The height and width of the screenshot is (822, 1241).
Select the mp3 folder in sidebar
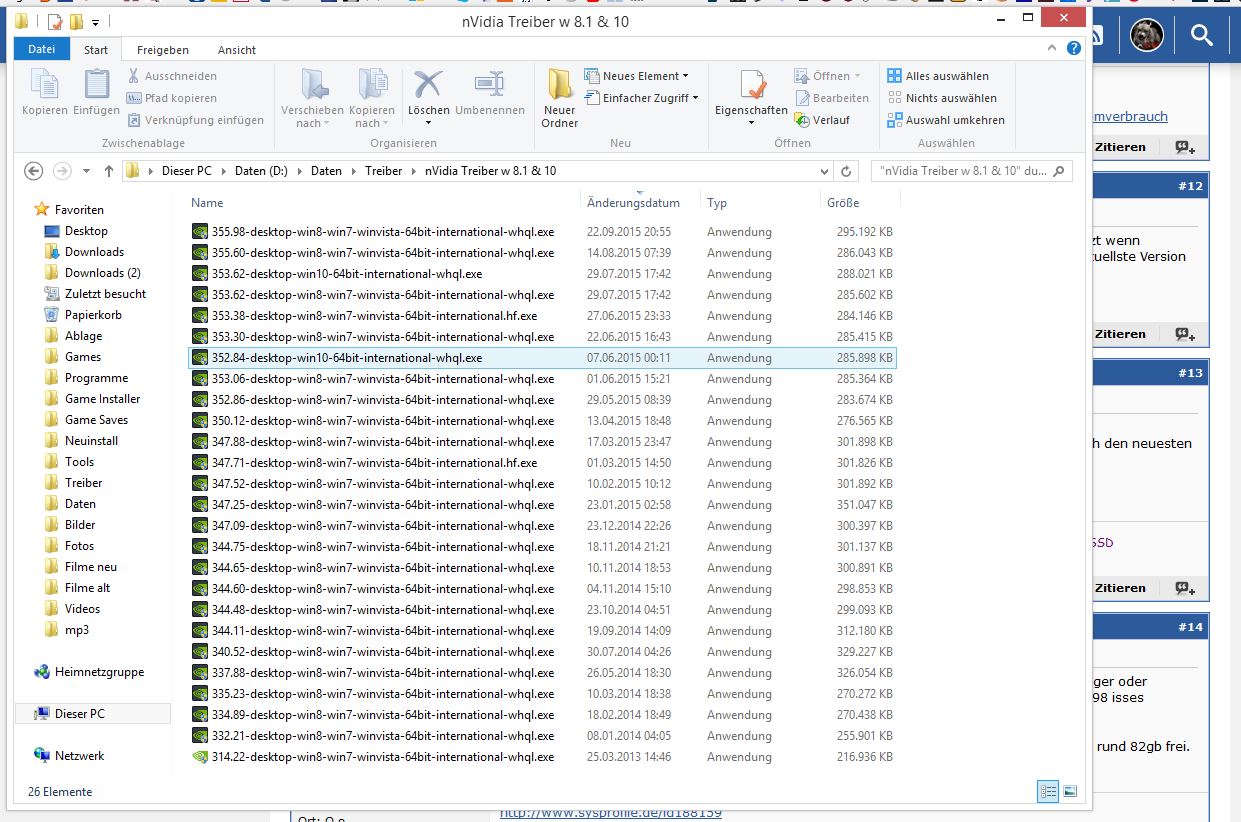coord(77,630)
